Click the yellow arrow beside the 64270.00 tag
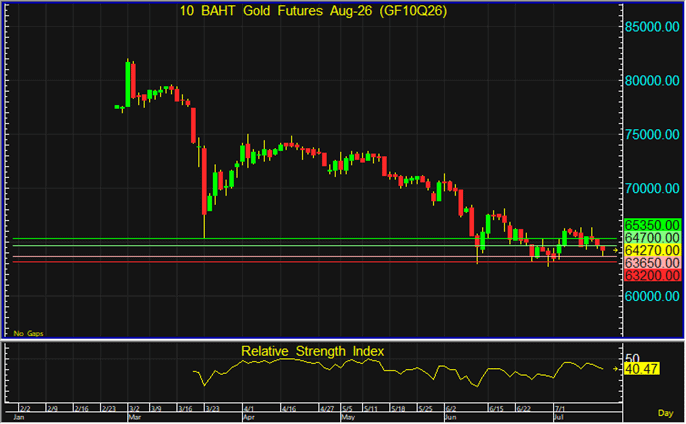Viewport: 686px width, 424px height. pos(615,250)
